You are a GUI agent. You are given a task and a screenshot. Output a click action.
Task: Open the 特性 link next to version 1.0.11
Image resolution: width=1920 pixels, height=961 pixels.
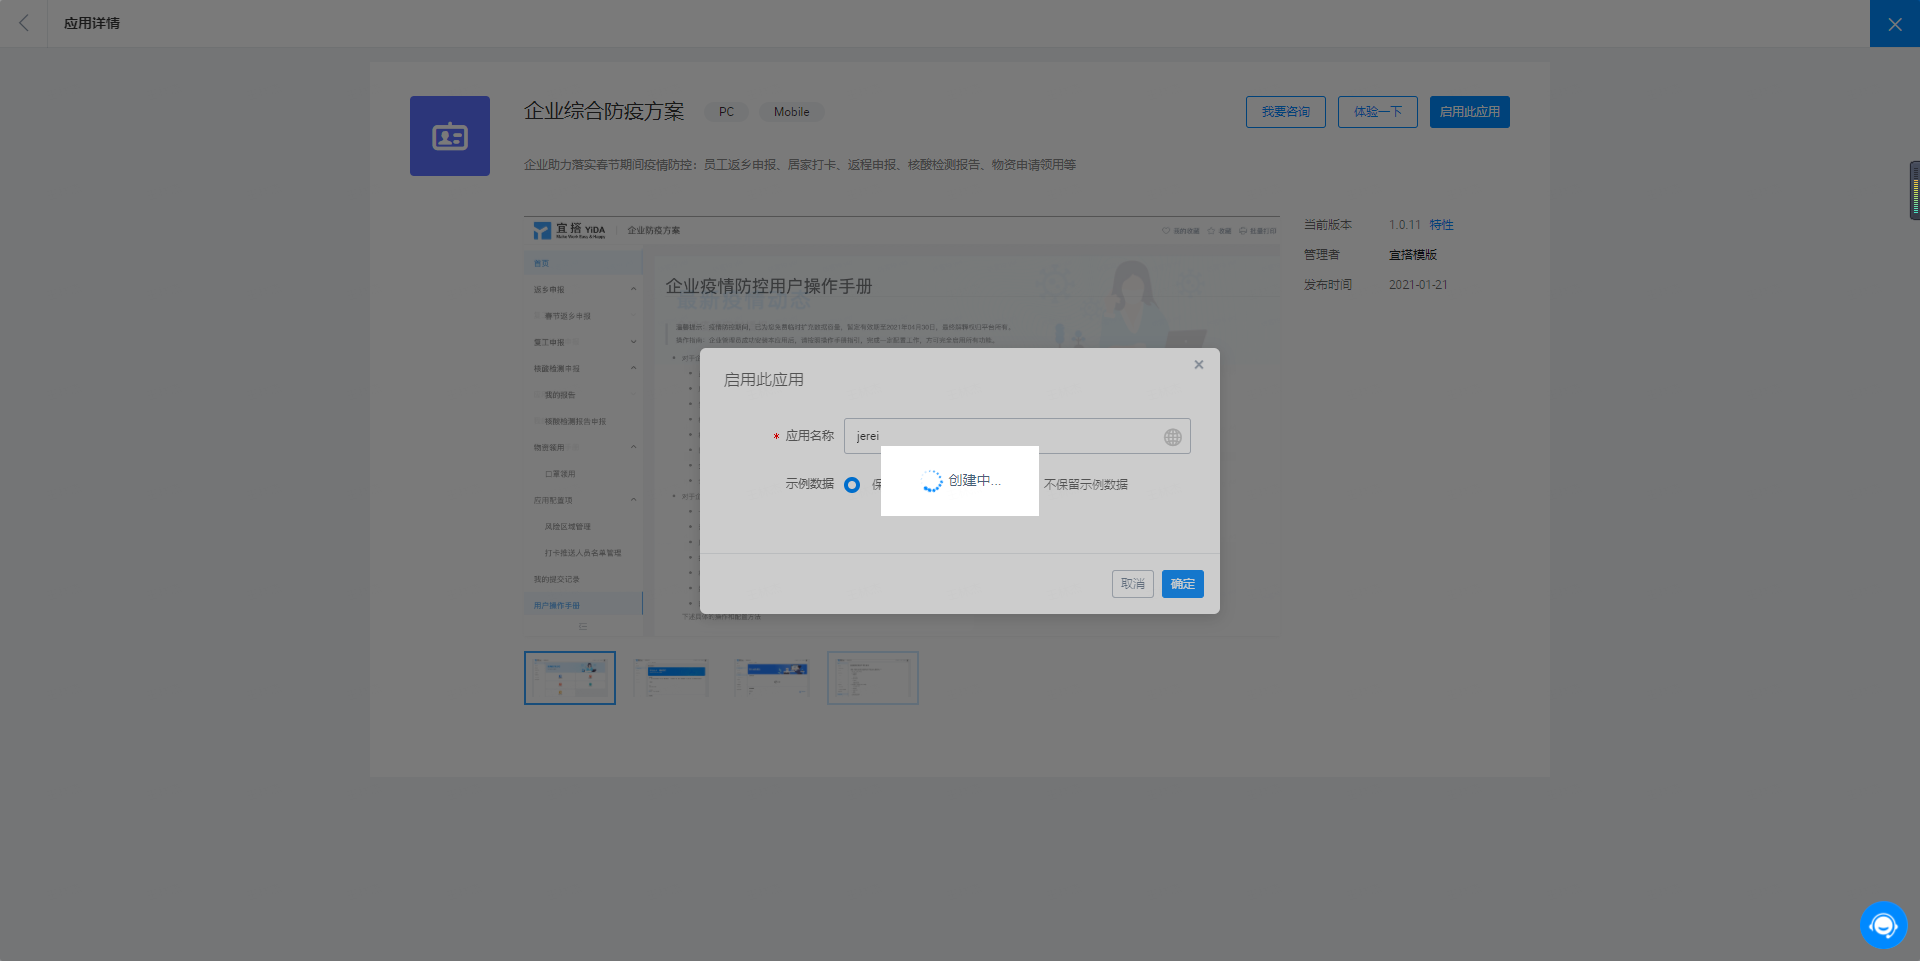click(x=1441, y=225)
